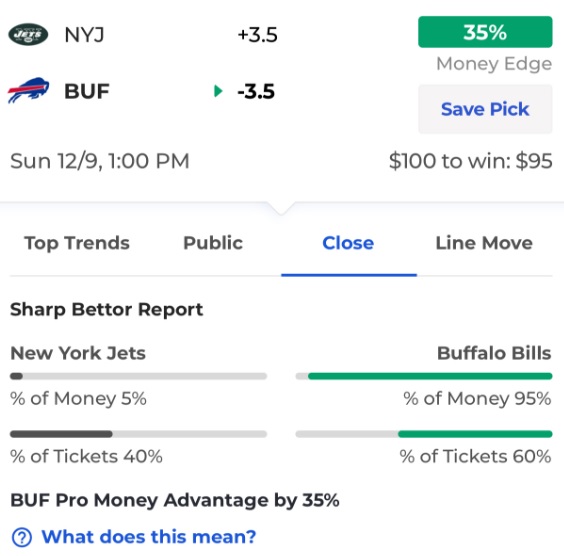Select the Close tab
The width and height of the screenshot is (564, 556).
[348, 243]
